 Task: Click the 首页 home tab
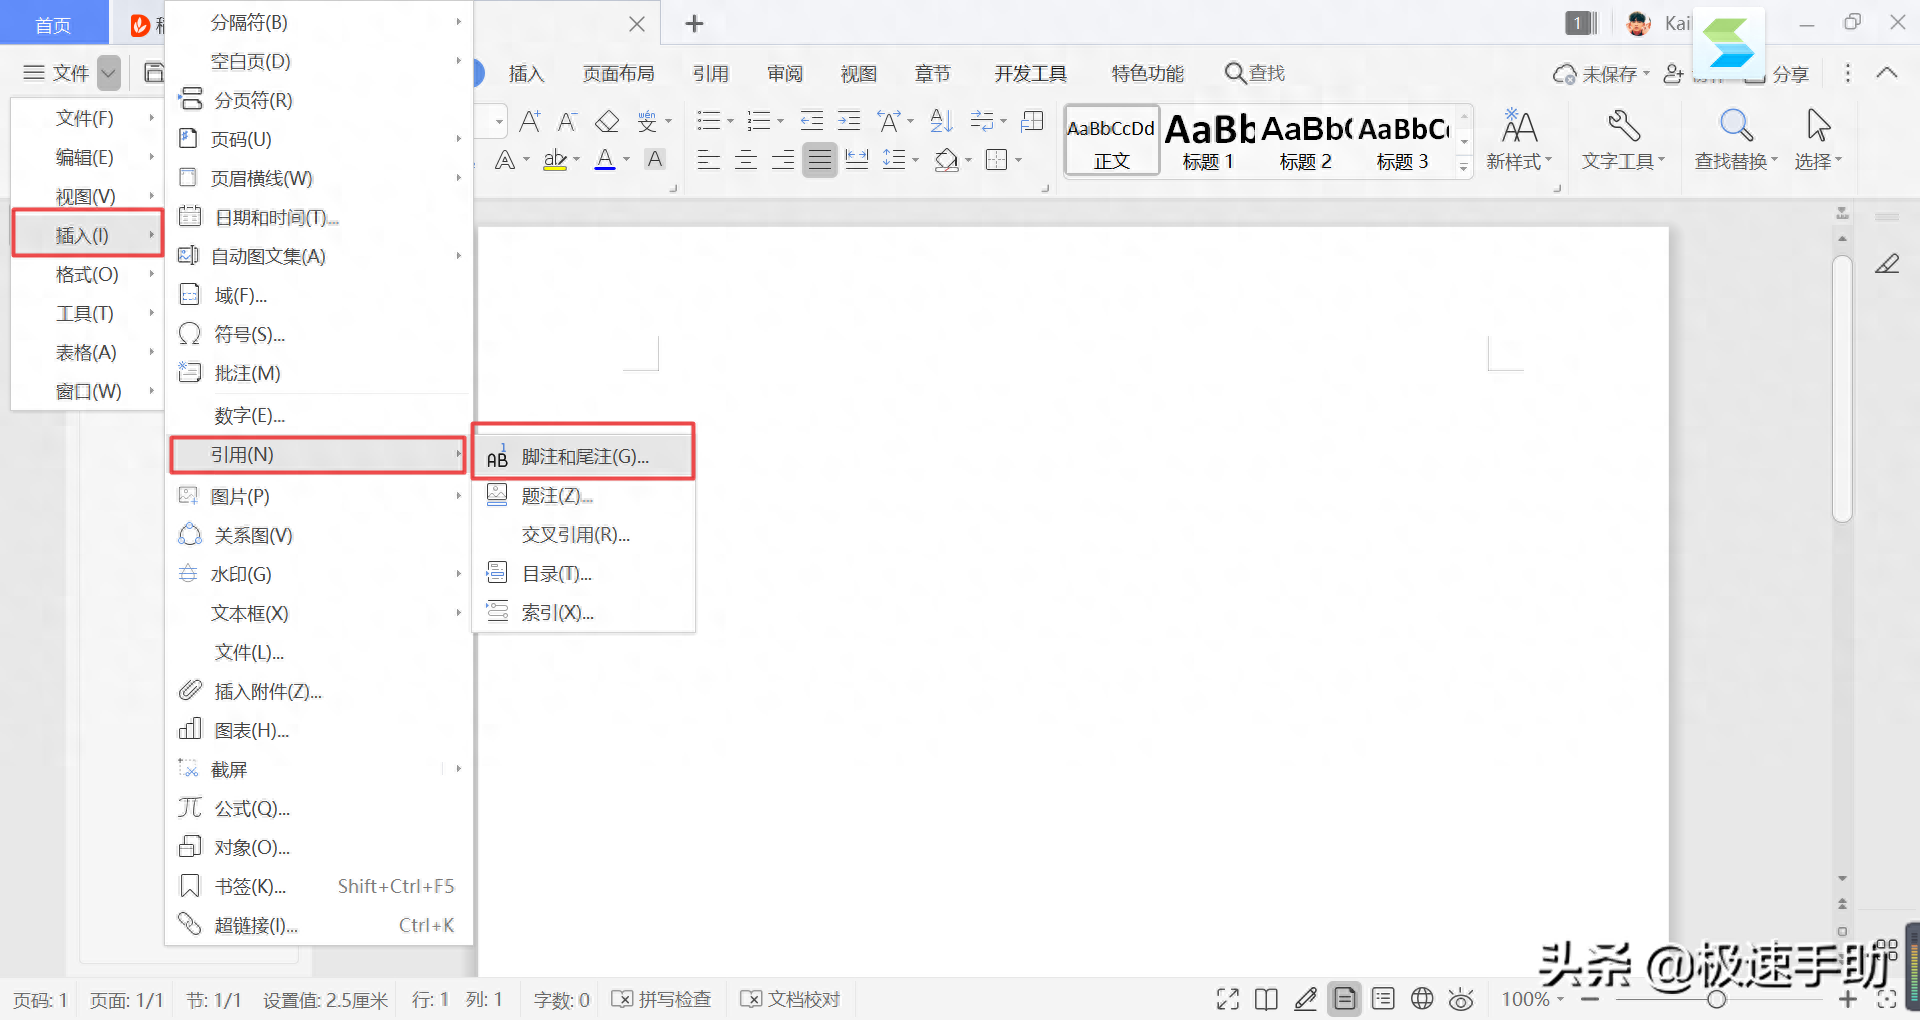pos(53,24)
